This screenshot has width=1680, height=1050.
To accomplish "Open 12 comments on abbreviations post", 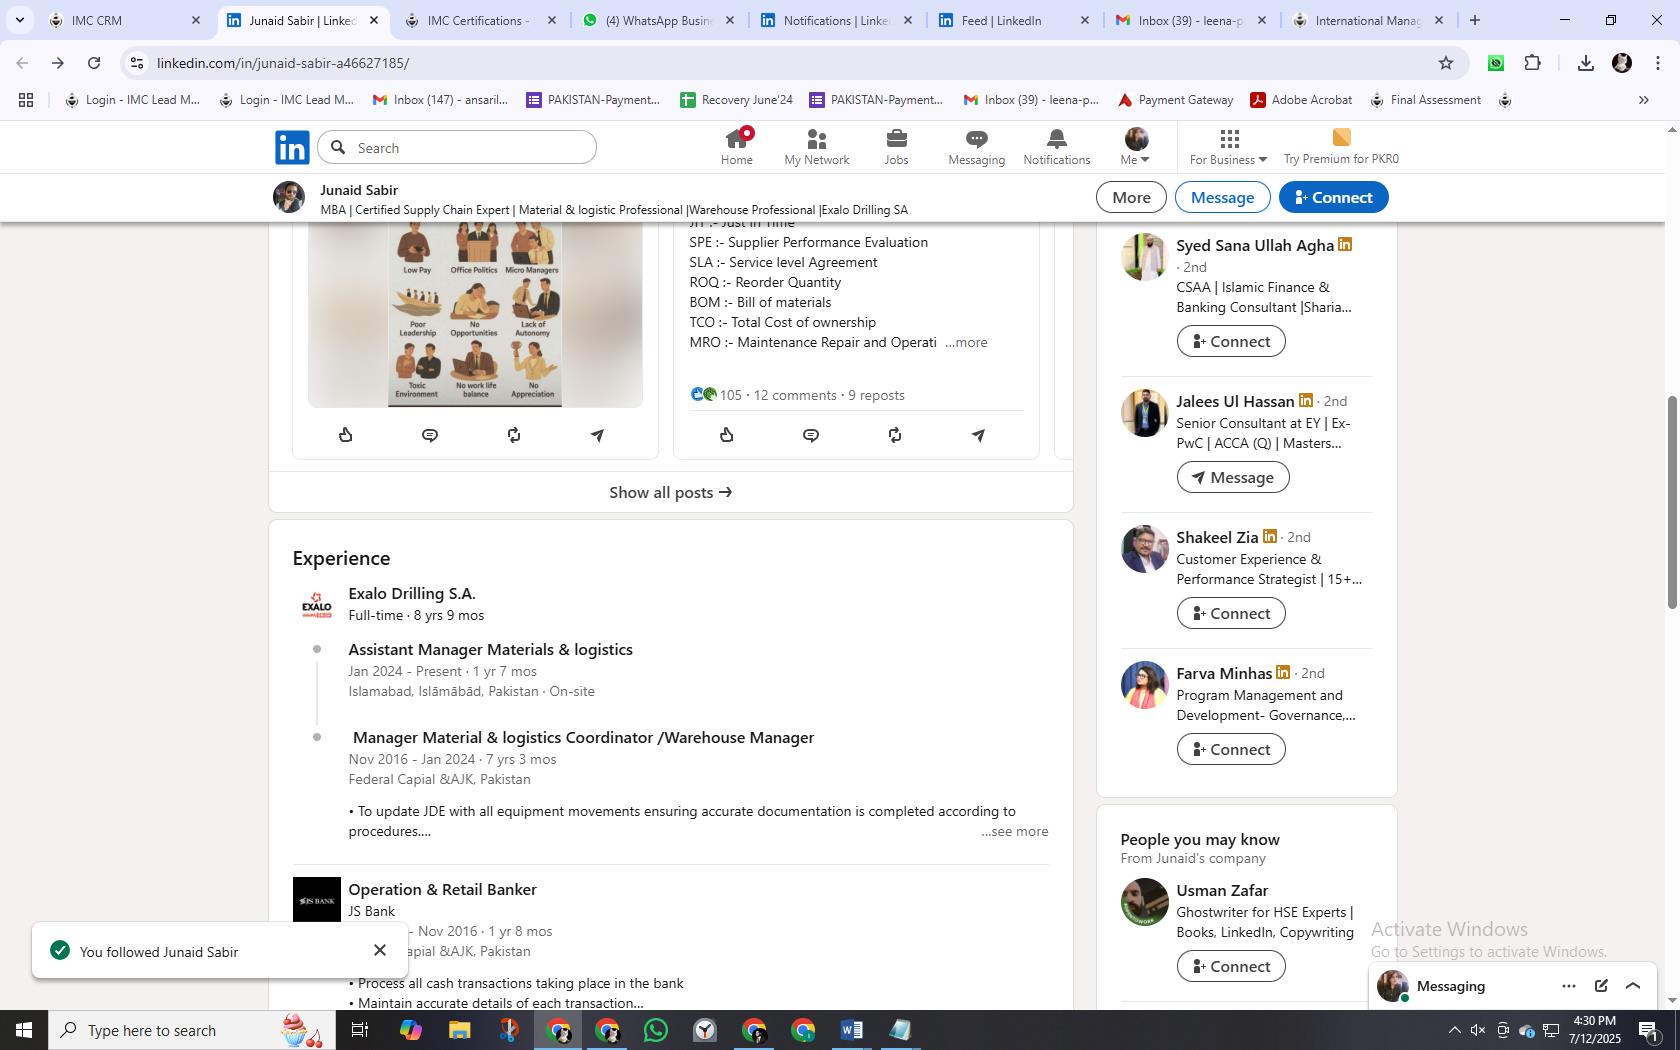I will [x=795, y=395].
